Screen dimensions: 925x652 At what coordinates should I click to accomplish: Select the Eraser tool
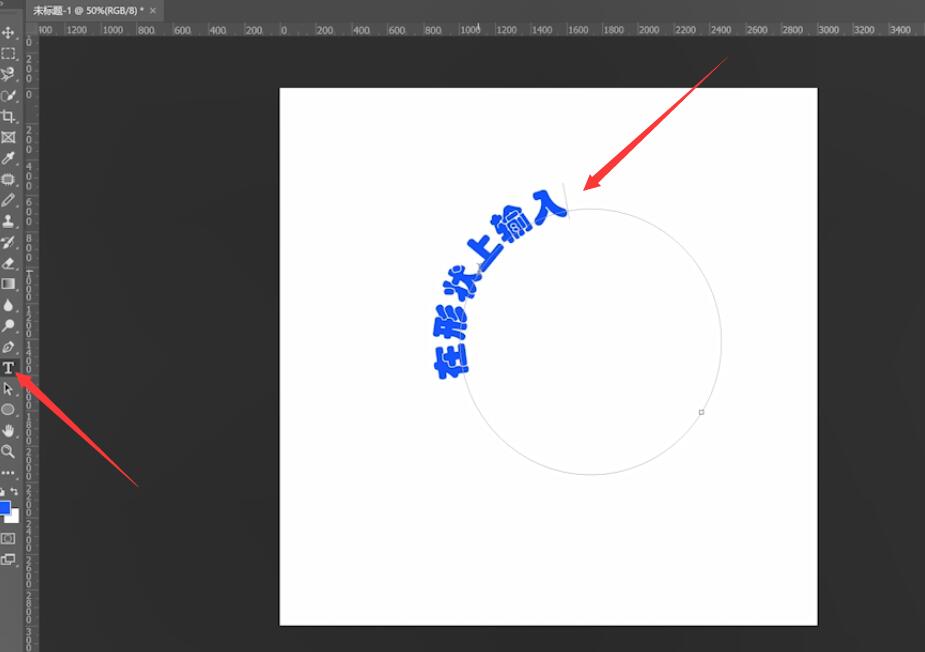8,263
